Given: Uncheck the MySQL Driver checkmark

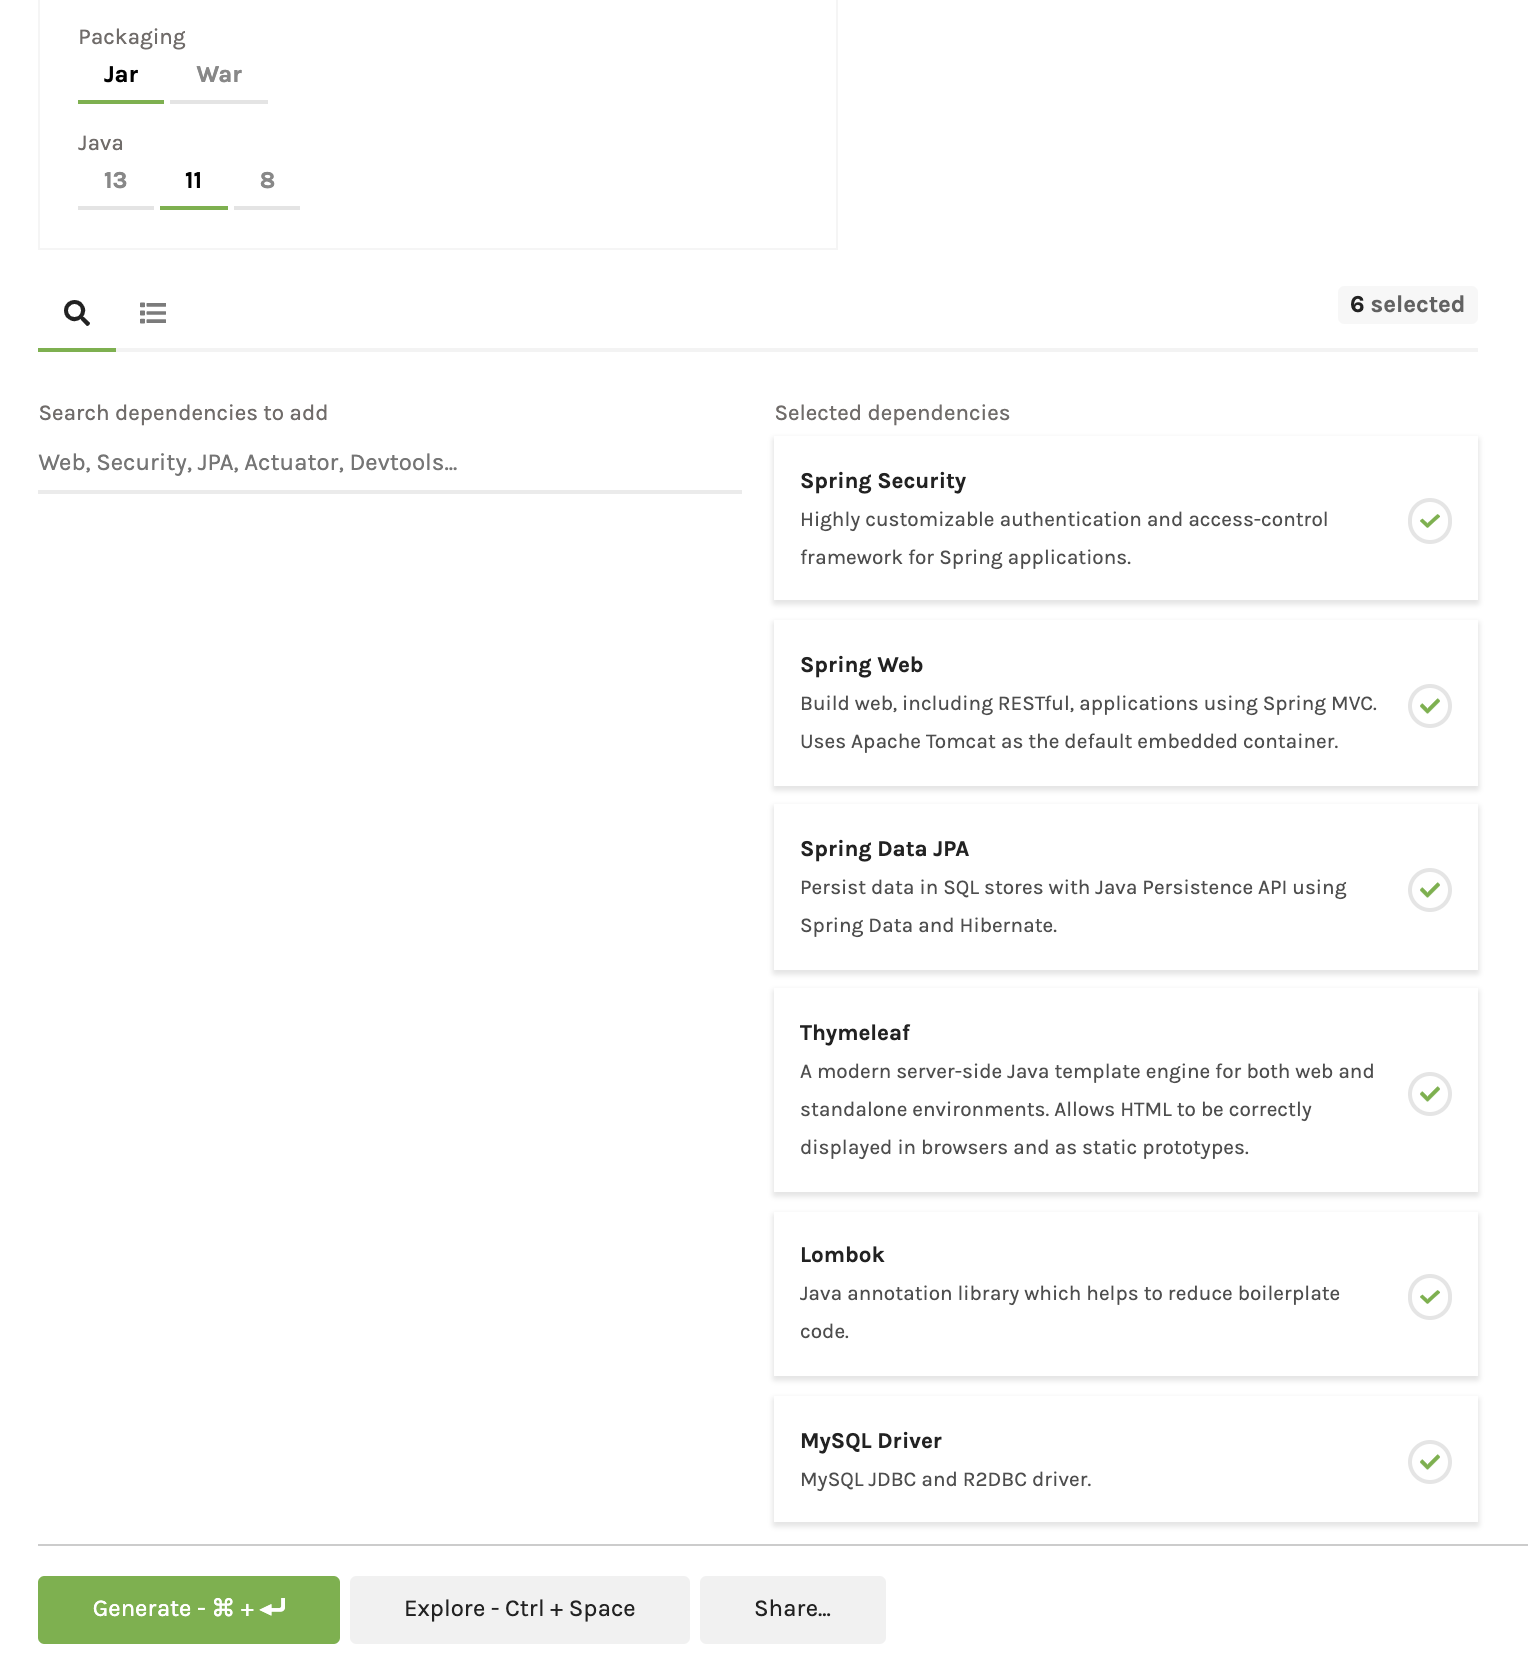Looking at the screenshot, I should [1429, 1462].
